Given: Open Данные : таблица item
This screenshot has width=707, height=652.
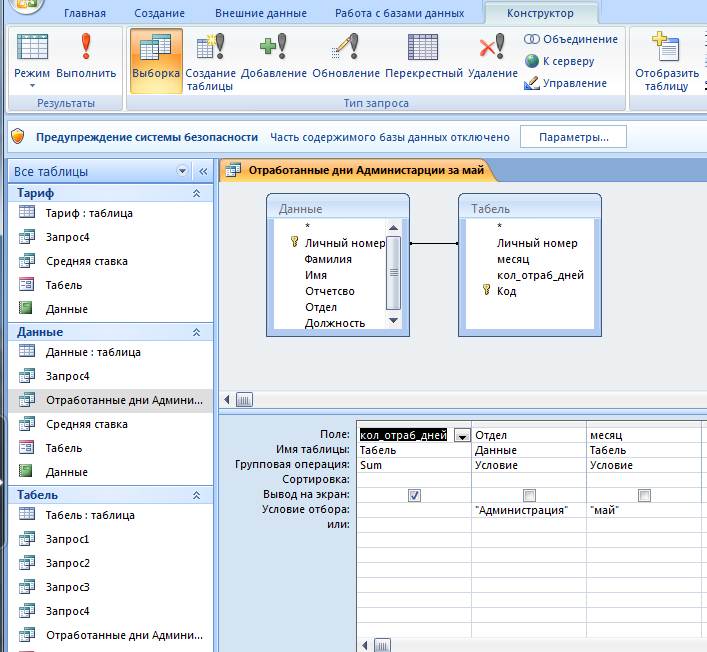Looking at the screenshot, I should pyautogui.click(x=110, y=352).
